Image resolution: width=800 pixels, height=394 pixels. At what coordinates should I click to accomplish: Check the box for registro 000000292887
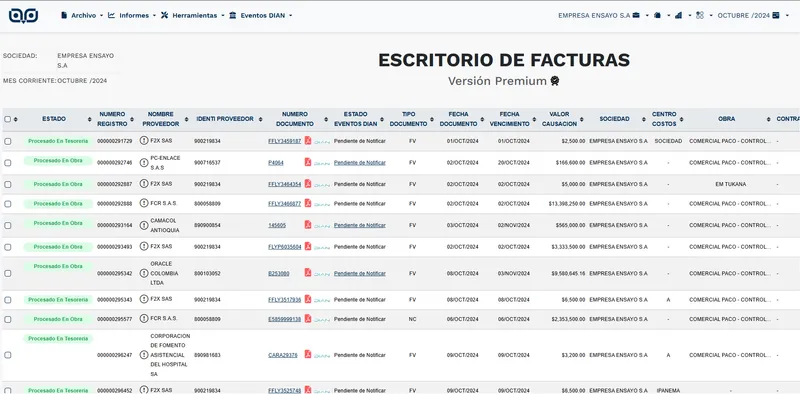pos(8,184)
